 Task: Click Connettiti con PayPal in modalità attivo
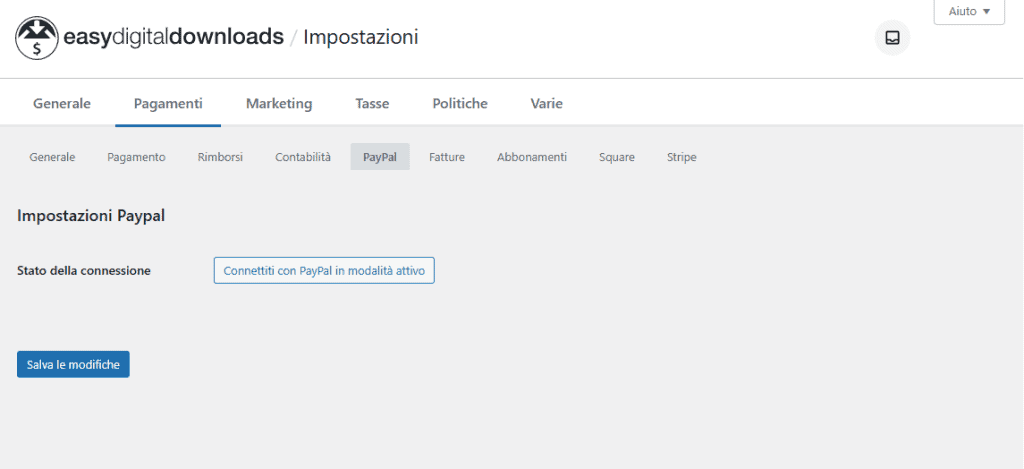[324, 270]
